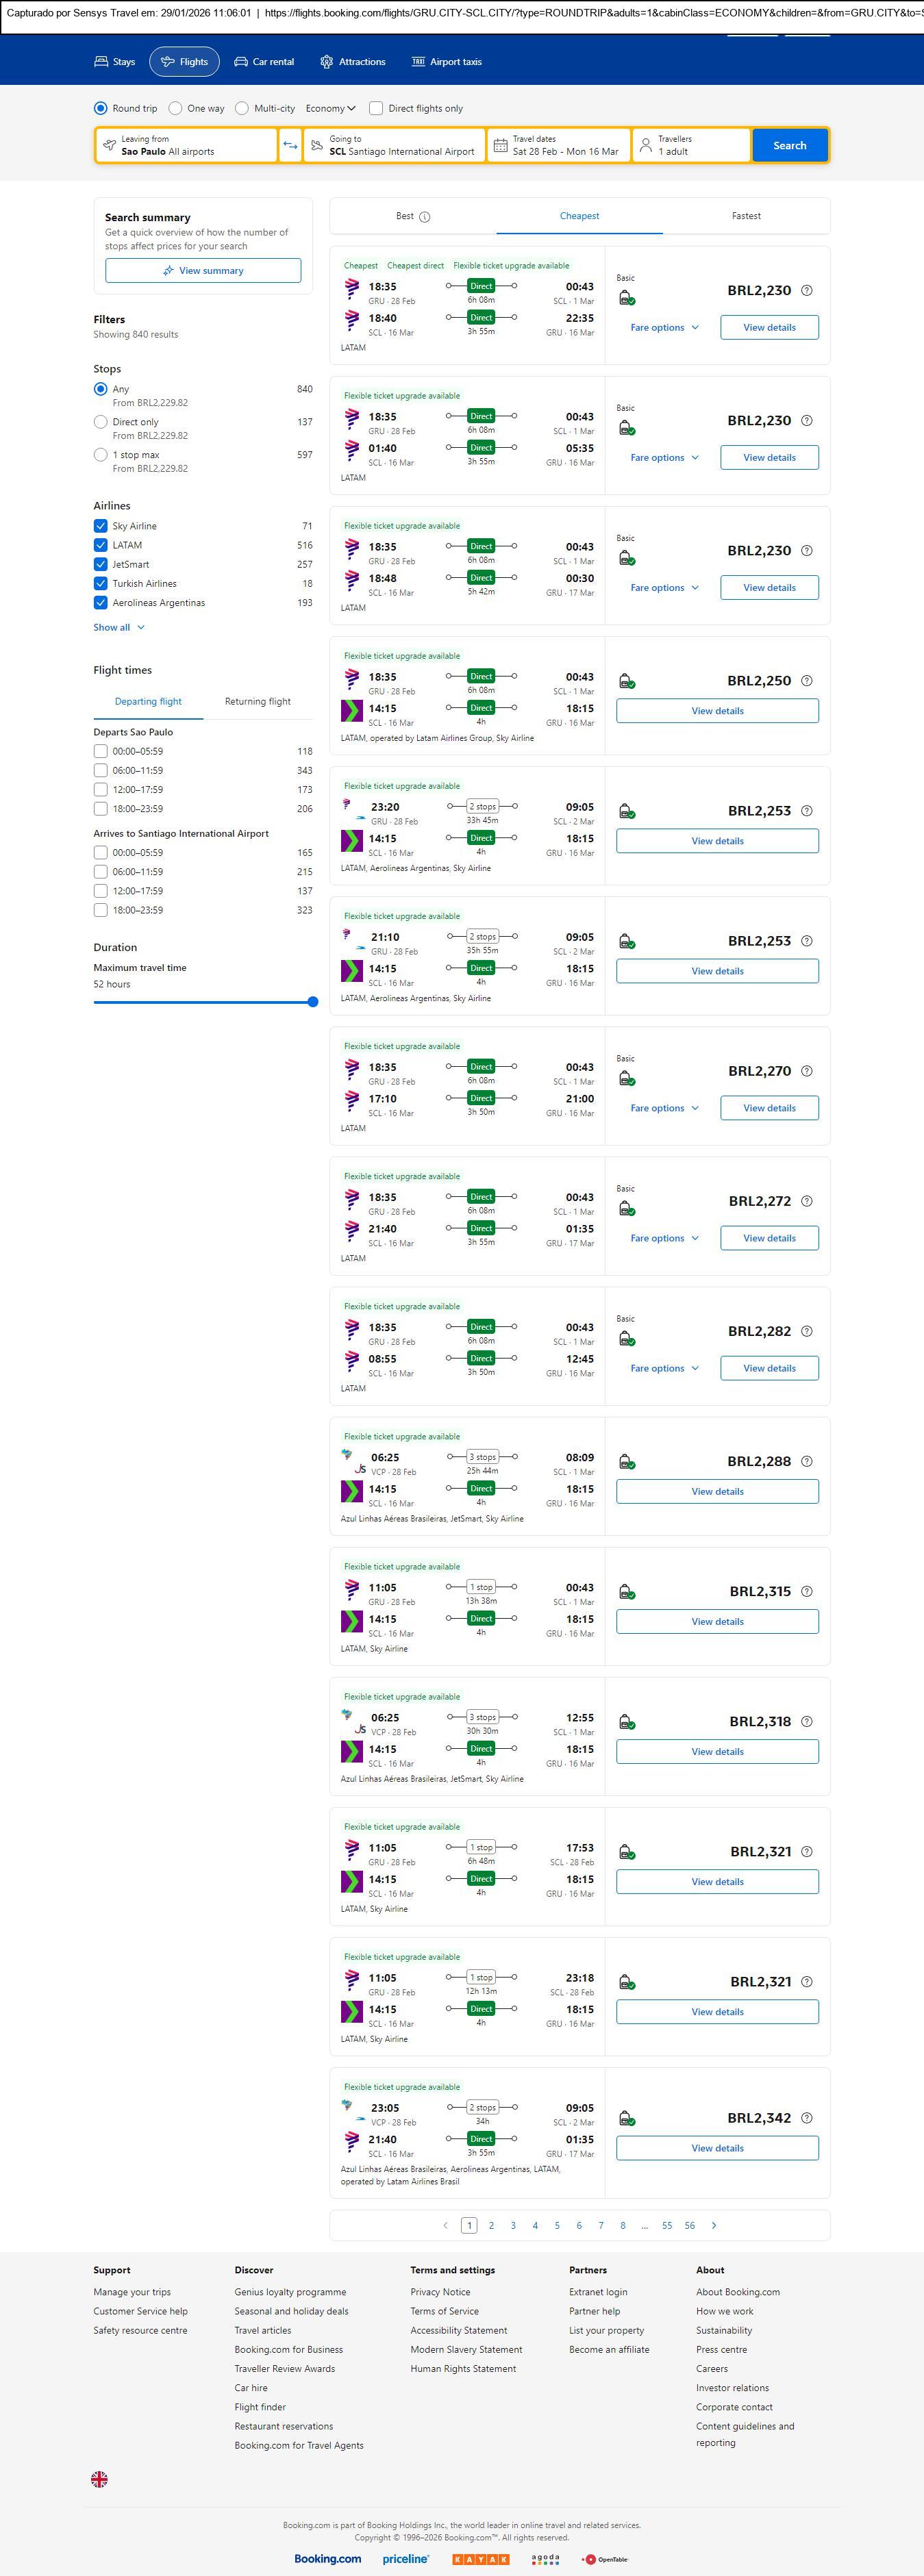
Task: Click the Leaving from Sao Paulo field
Action: tap(186, 146)
